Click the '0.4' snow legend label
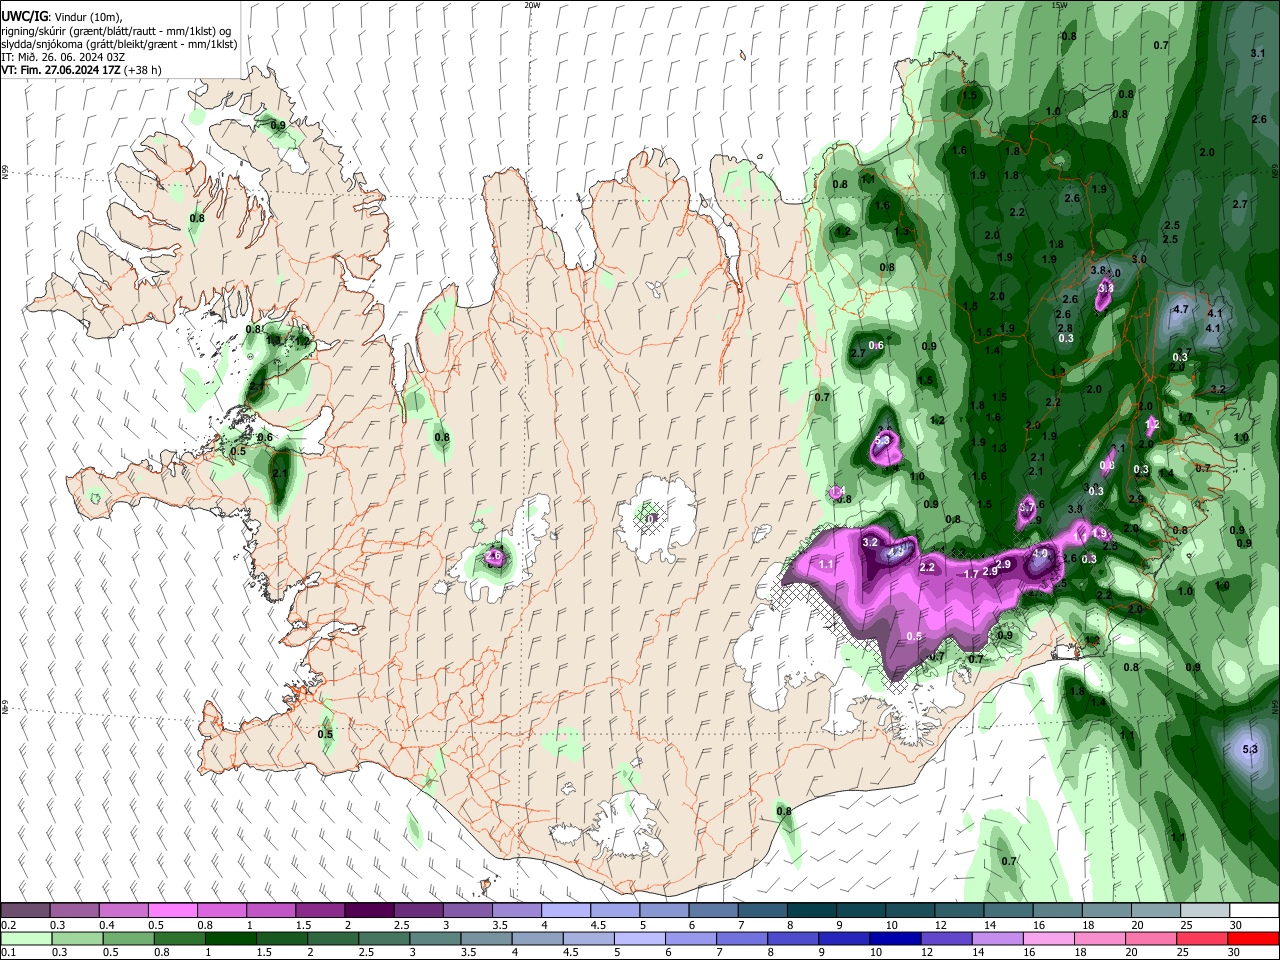 tap(106, 925)
